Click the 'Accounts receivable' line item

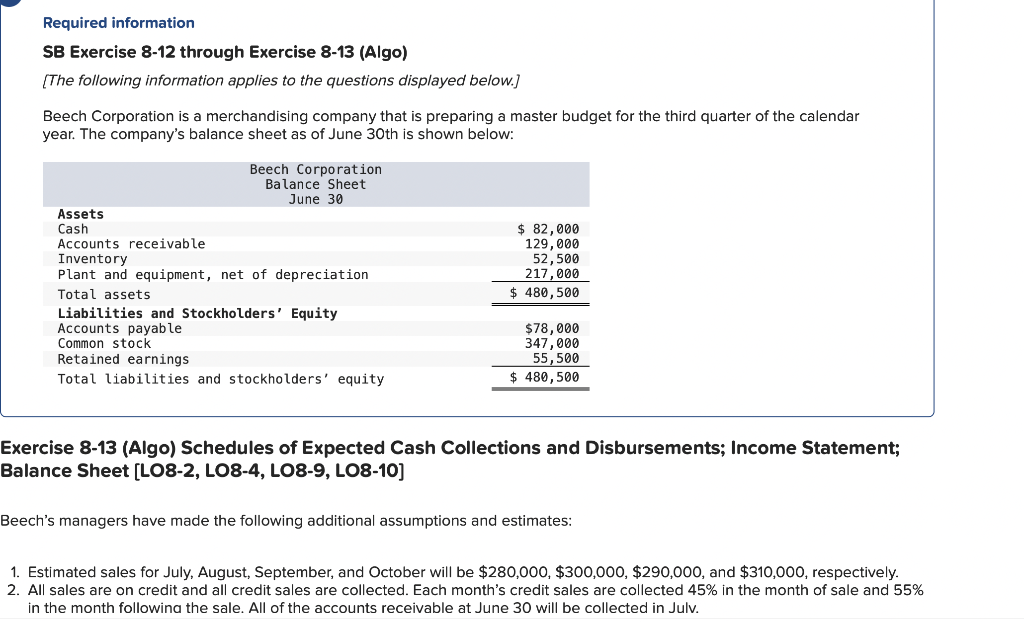(x=131, y=243)
